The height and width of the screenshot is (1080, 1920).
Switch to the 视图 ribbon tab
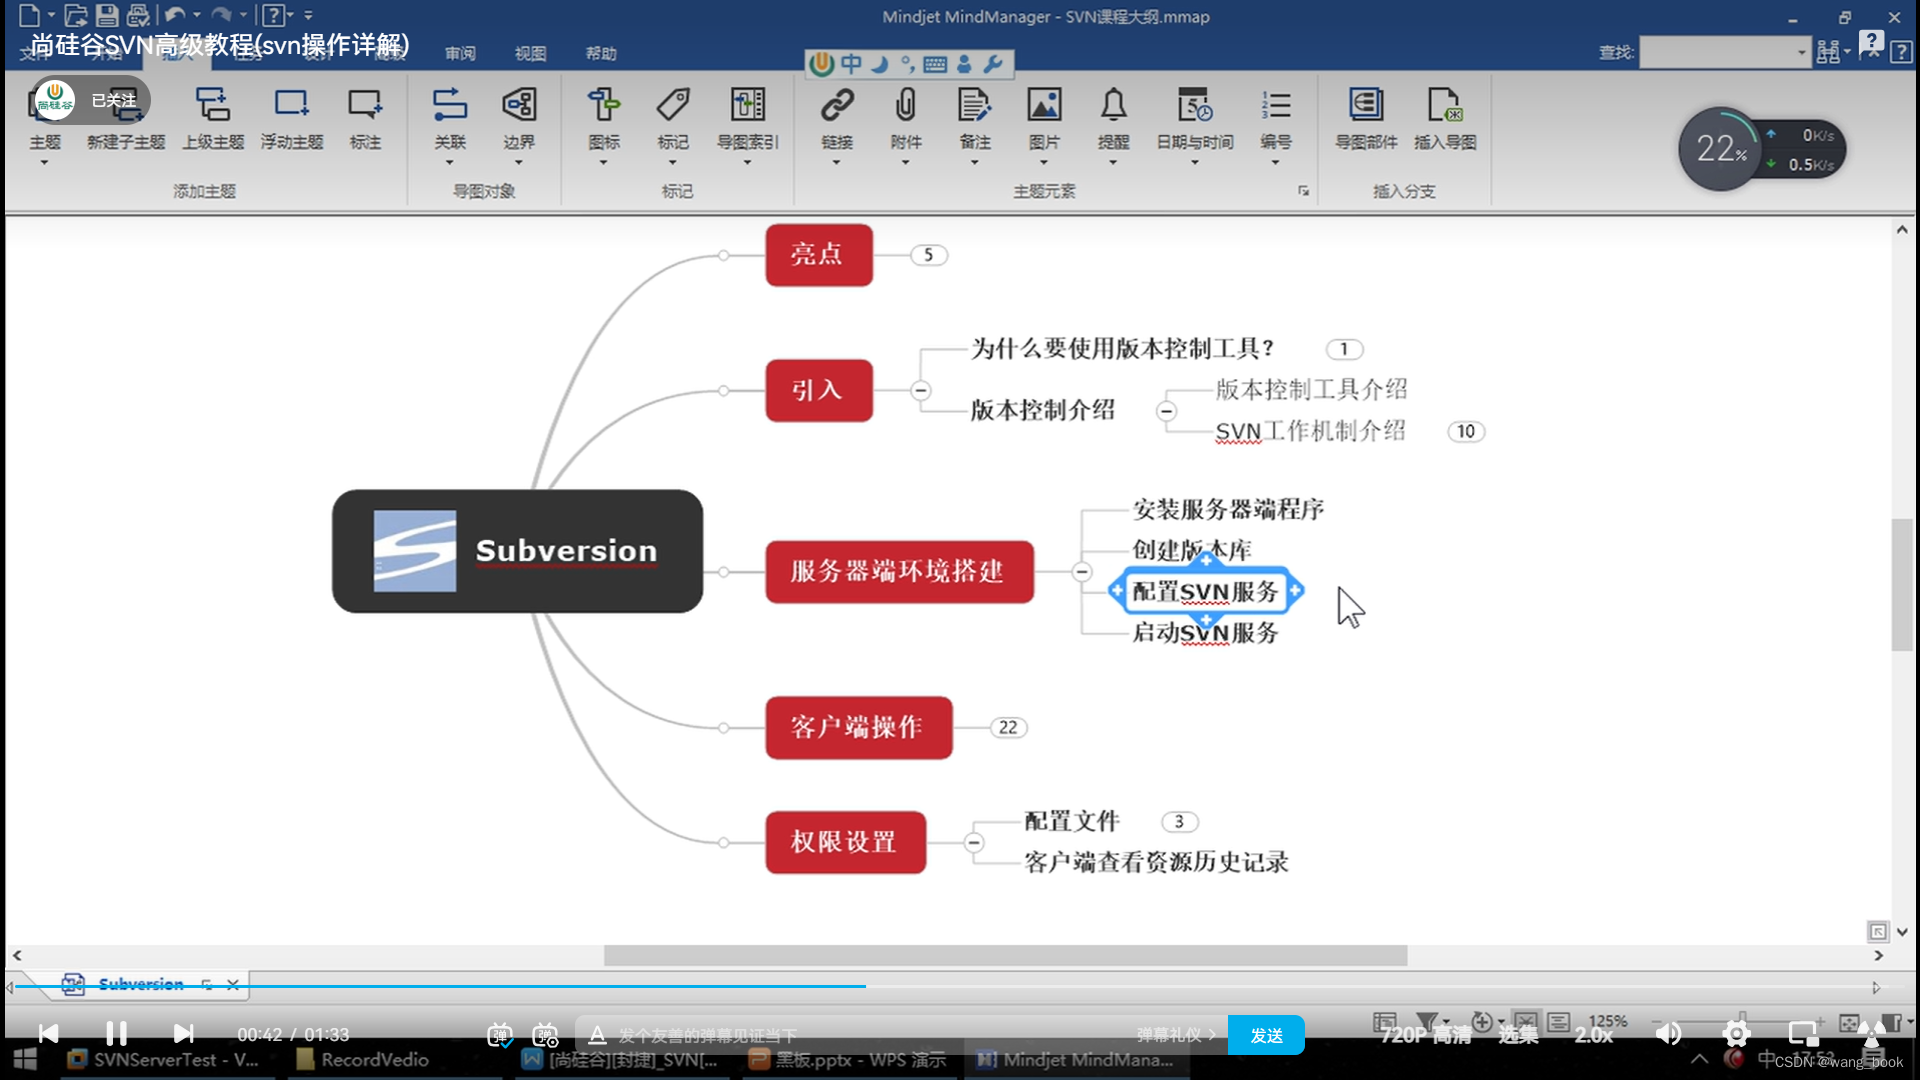click(530, 53)
